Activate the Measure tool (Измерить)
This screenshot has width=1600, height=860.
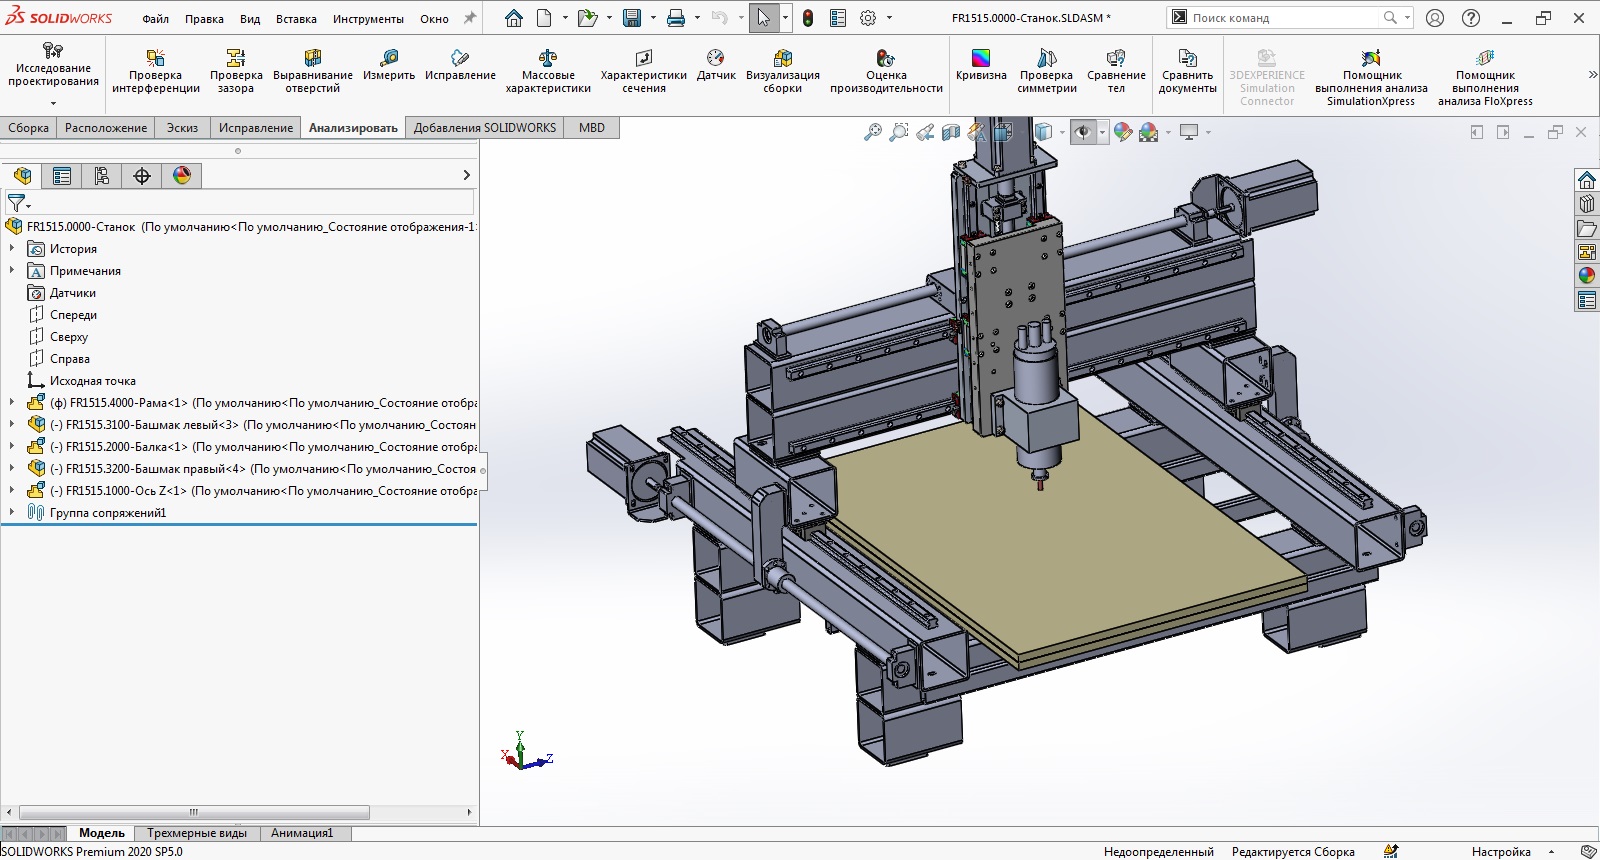pyautogui.click(x=389, y=64)
